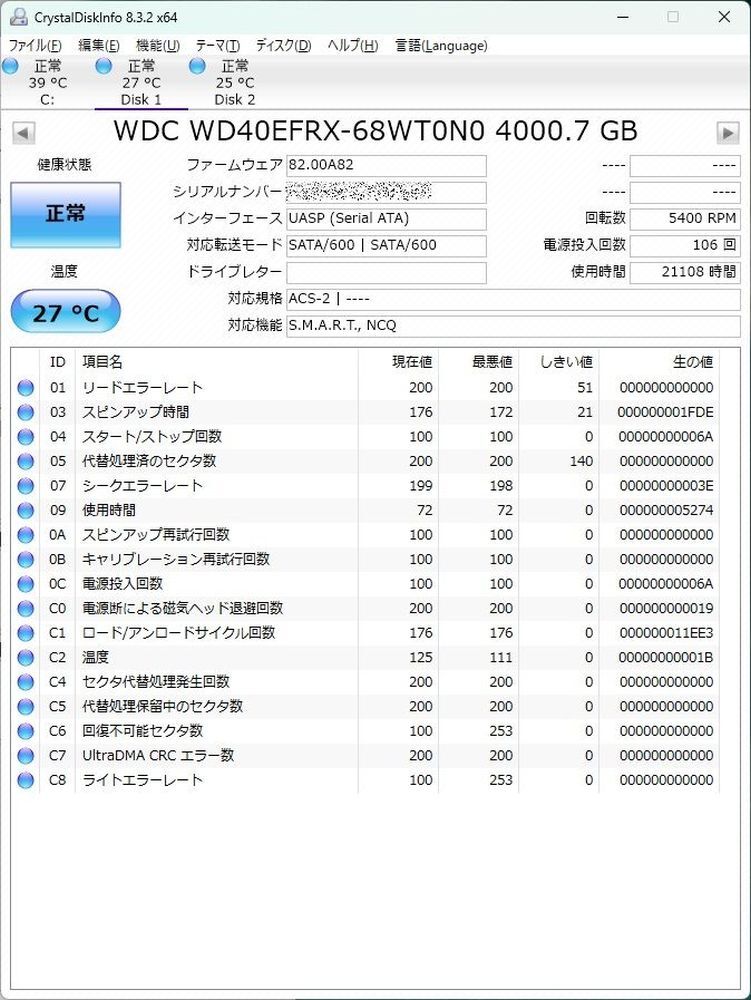
Task: Click the 最悪値 column header
Action: [479, 362]
